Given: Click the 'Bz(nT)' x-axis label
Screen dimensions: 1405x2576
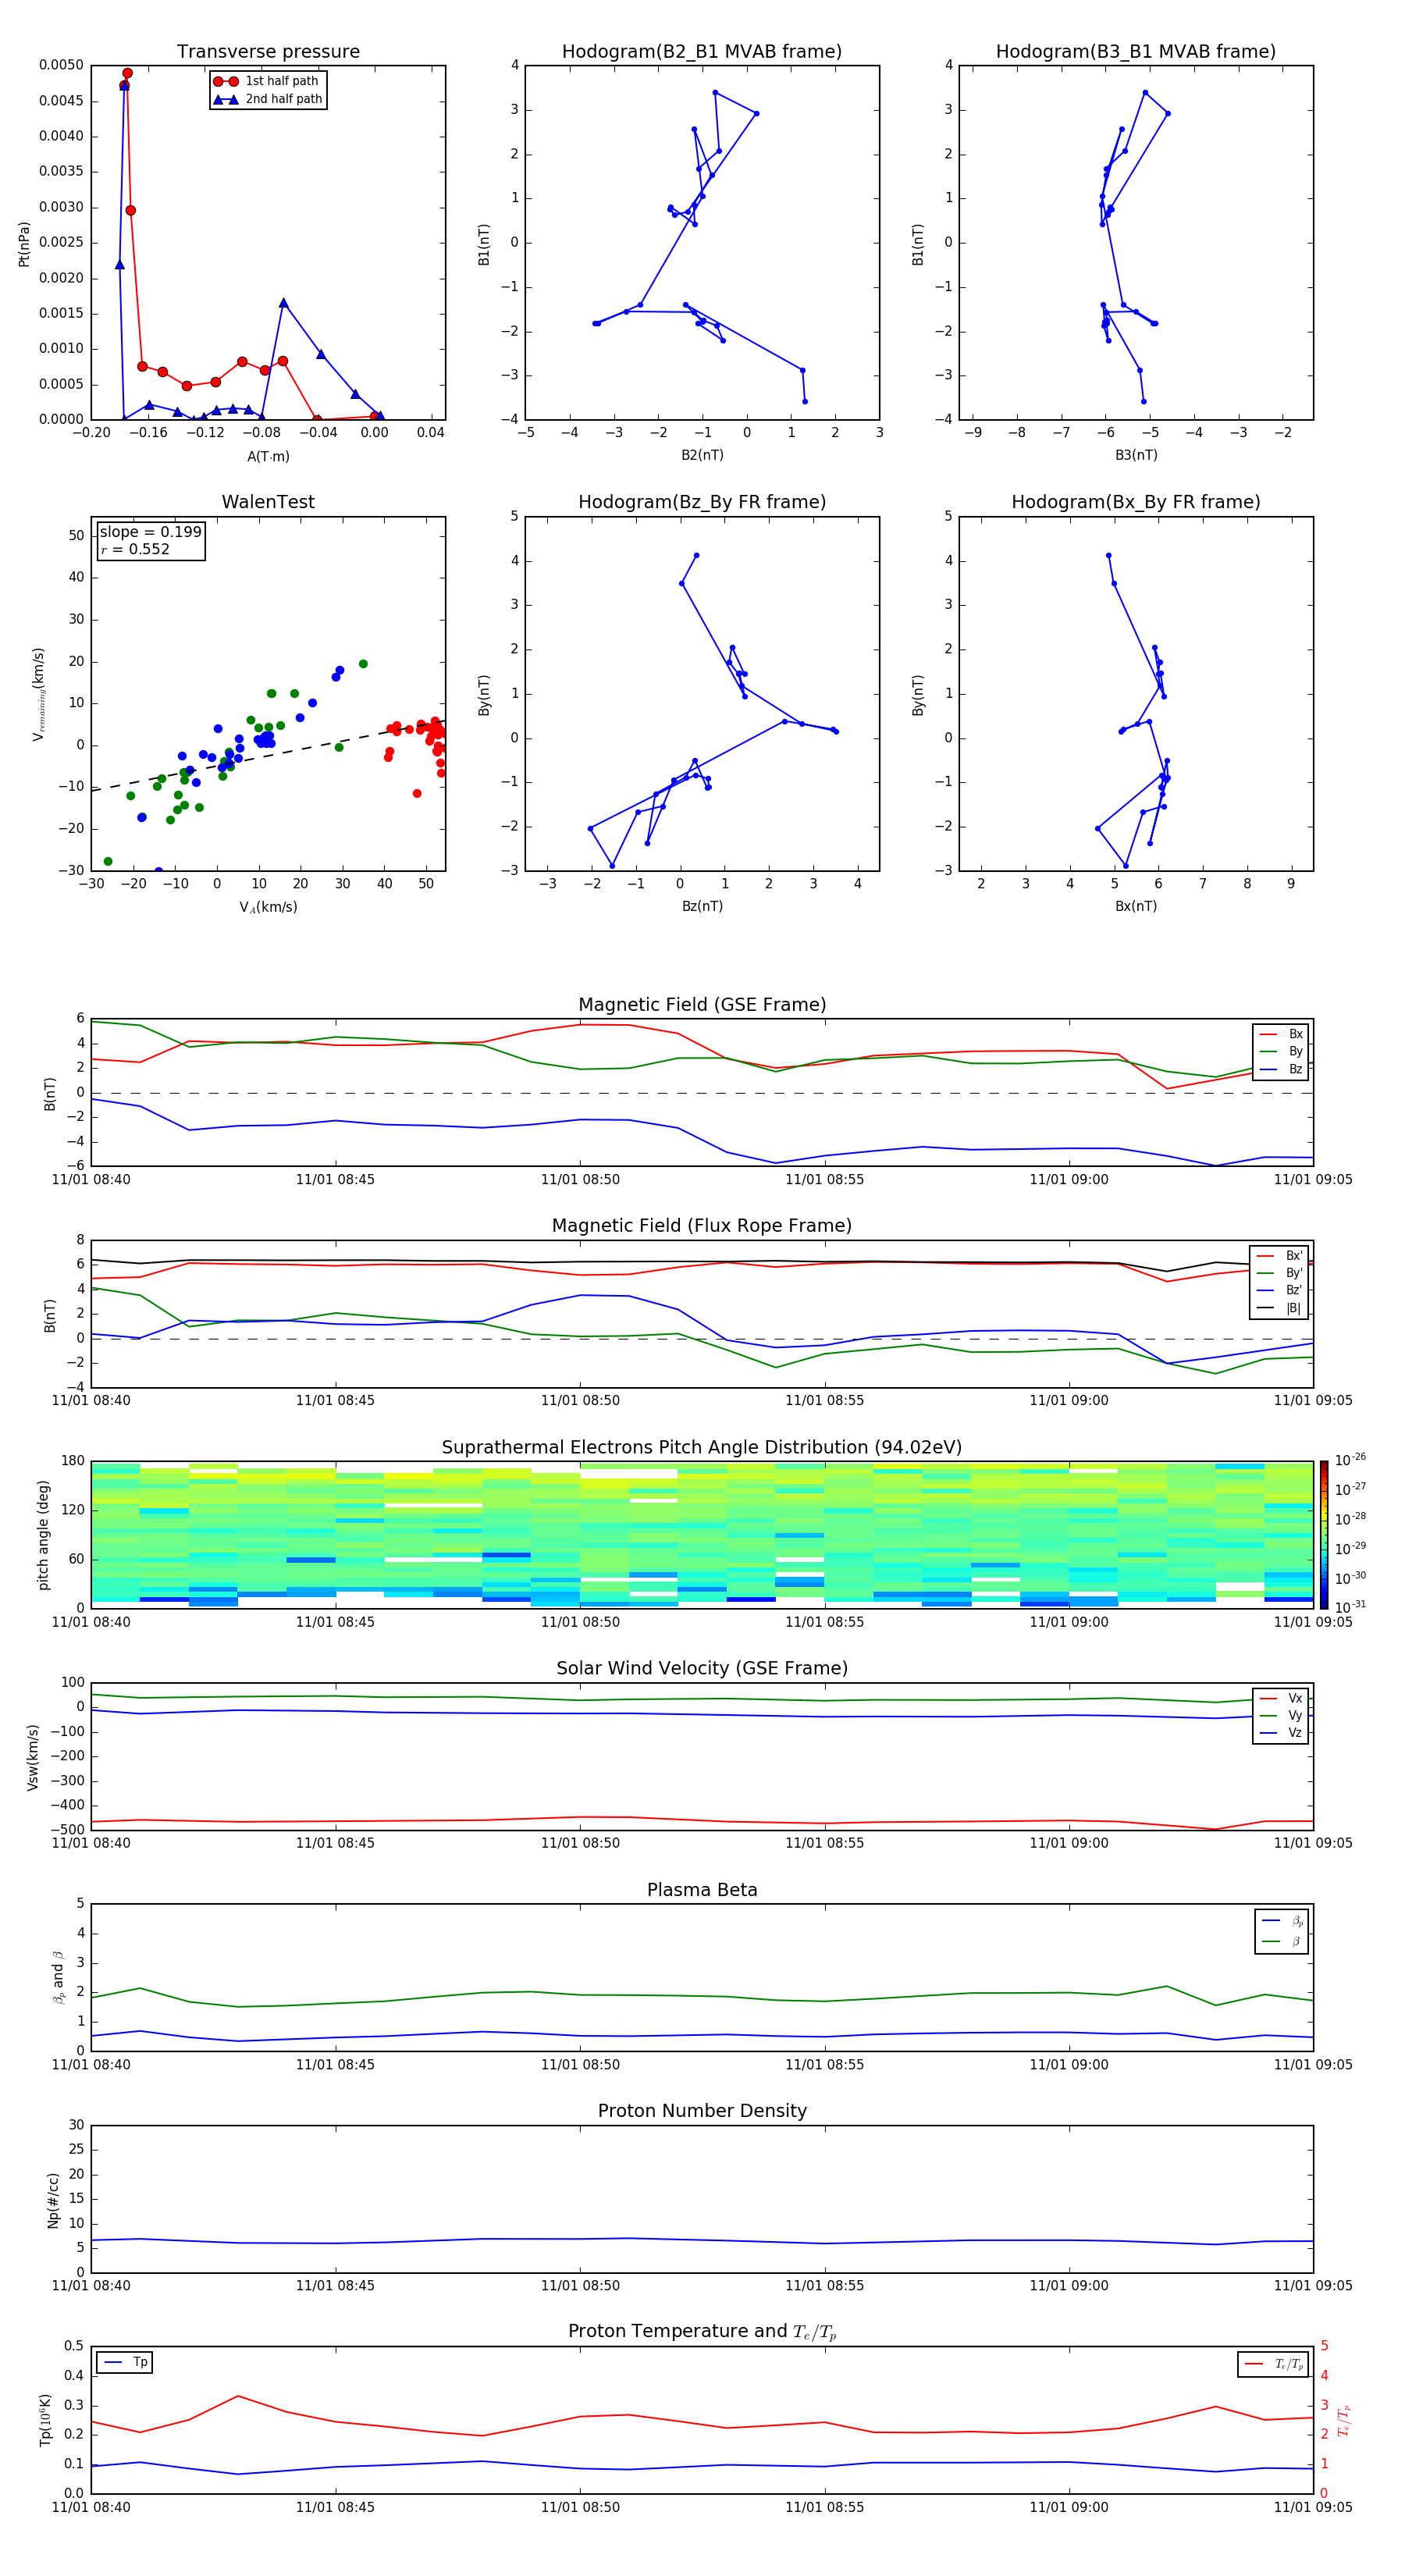Looking at the screenshot, I should click(702, 906).
